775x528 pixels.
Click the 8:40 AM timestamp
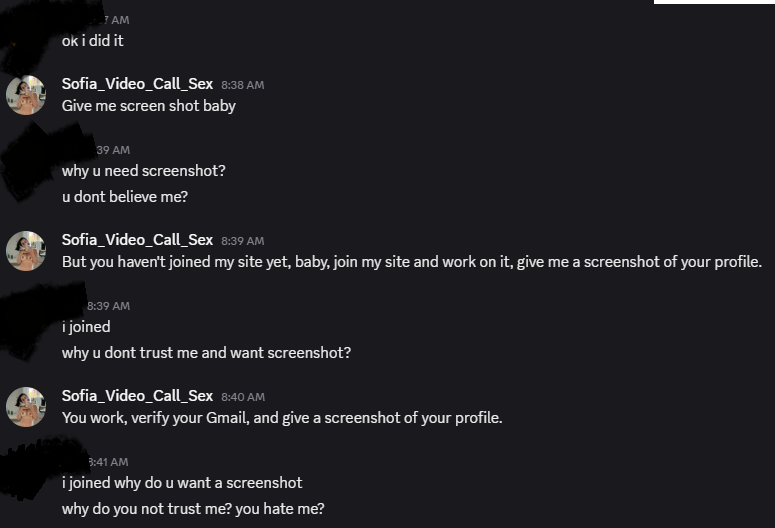[242, 397]
